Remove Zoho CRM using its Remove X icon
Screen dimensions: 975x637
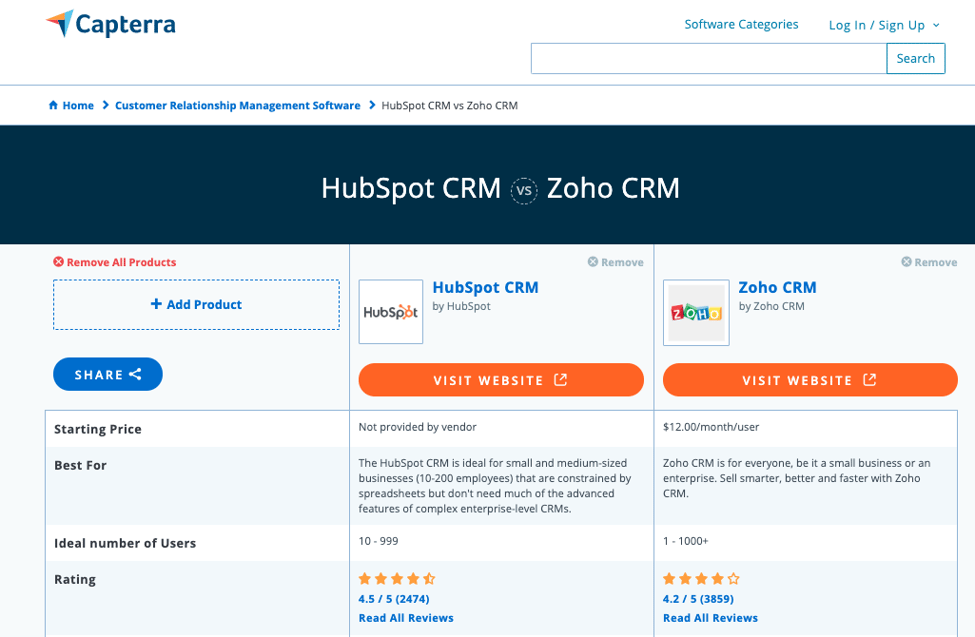click(907, 262)
